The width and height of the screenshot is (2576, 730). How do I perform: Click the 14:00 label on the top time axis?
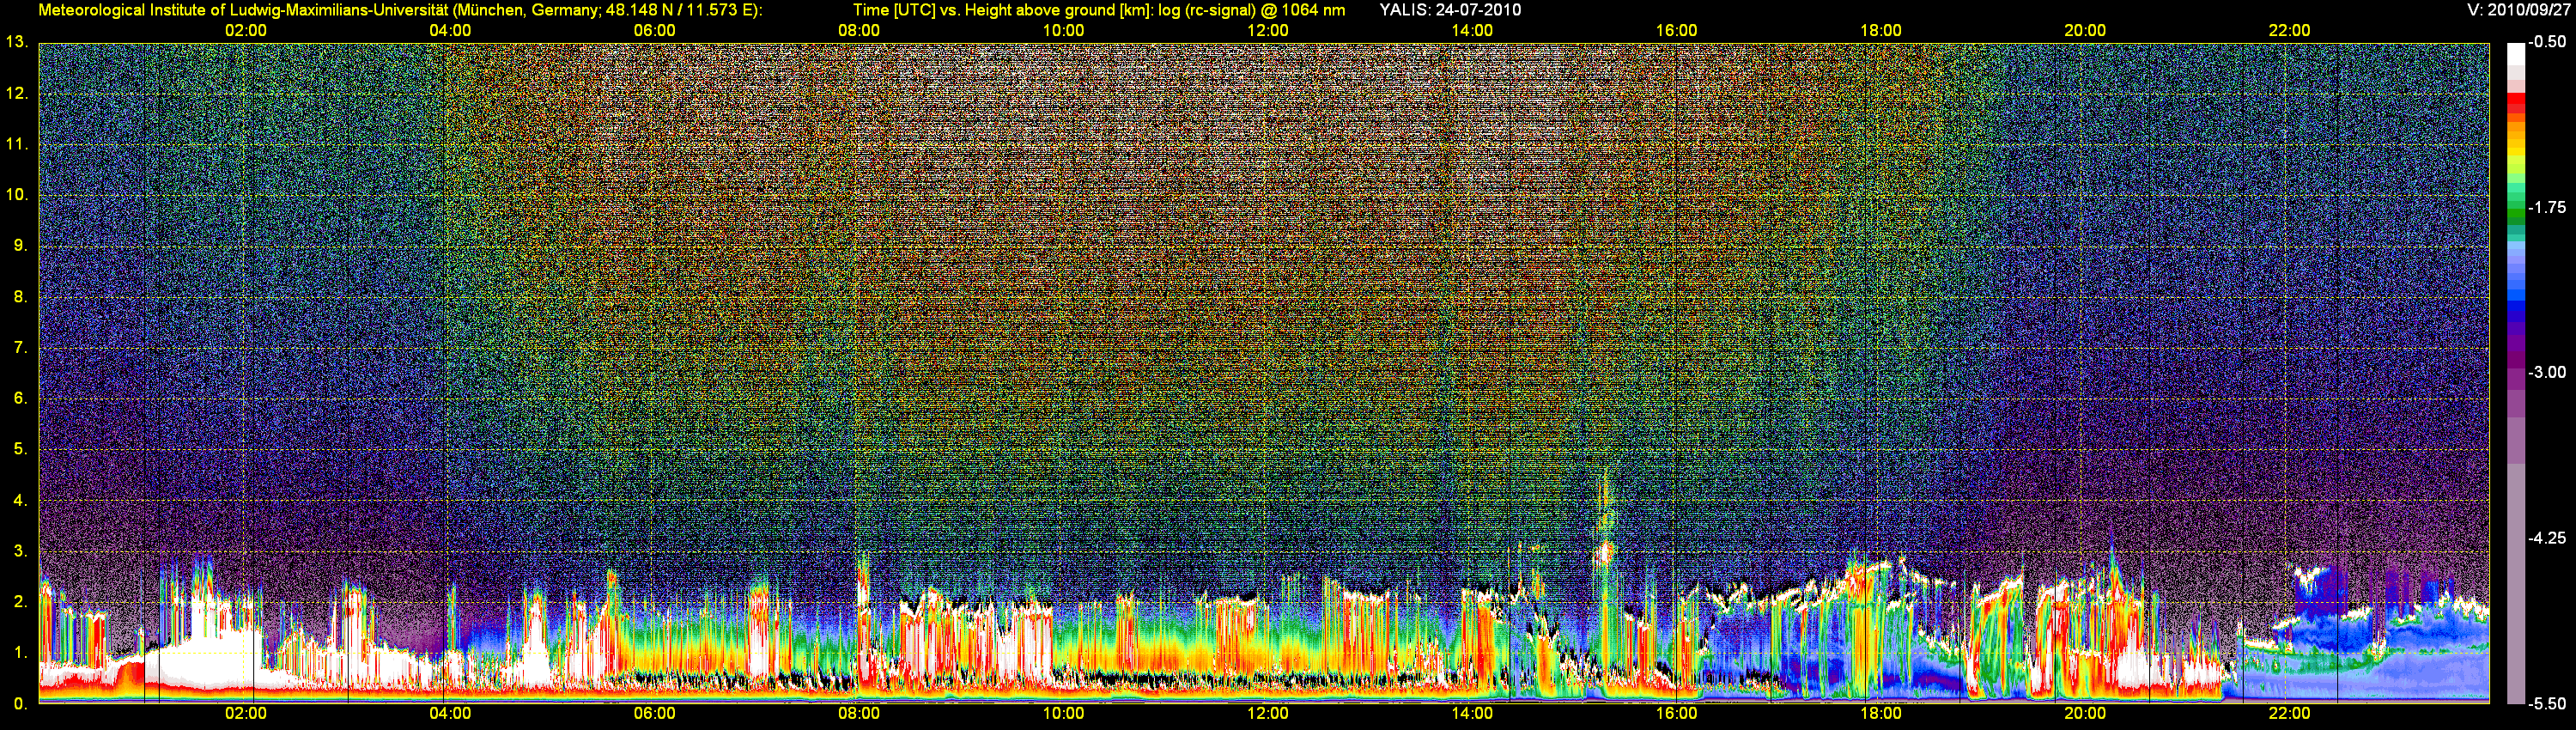tap(1472, 30)
